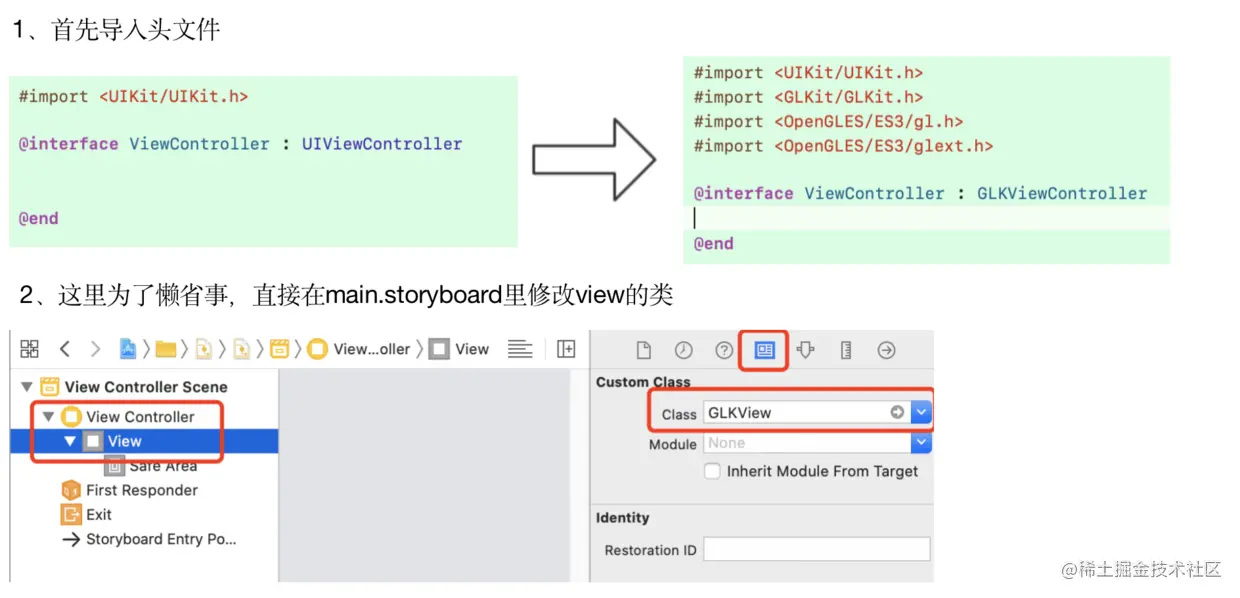Show the Identity inspector
This screenshot has height=598, width=1240.
(765, 350)
